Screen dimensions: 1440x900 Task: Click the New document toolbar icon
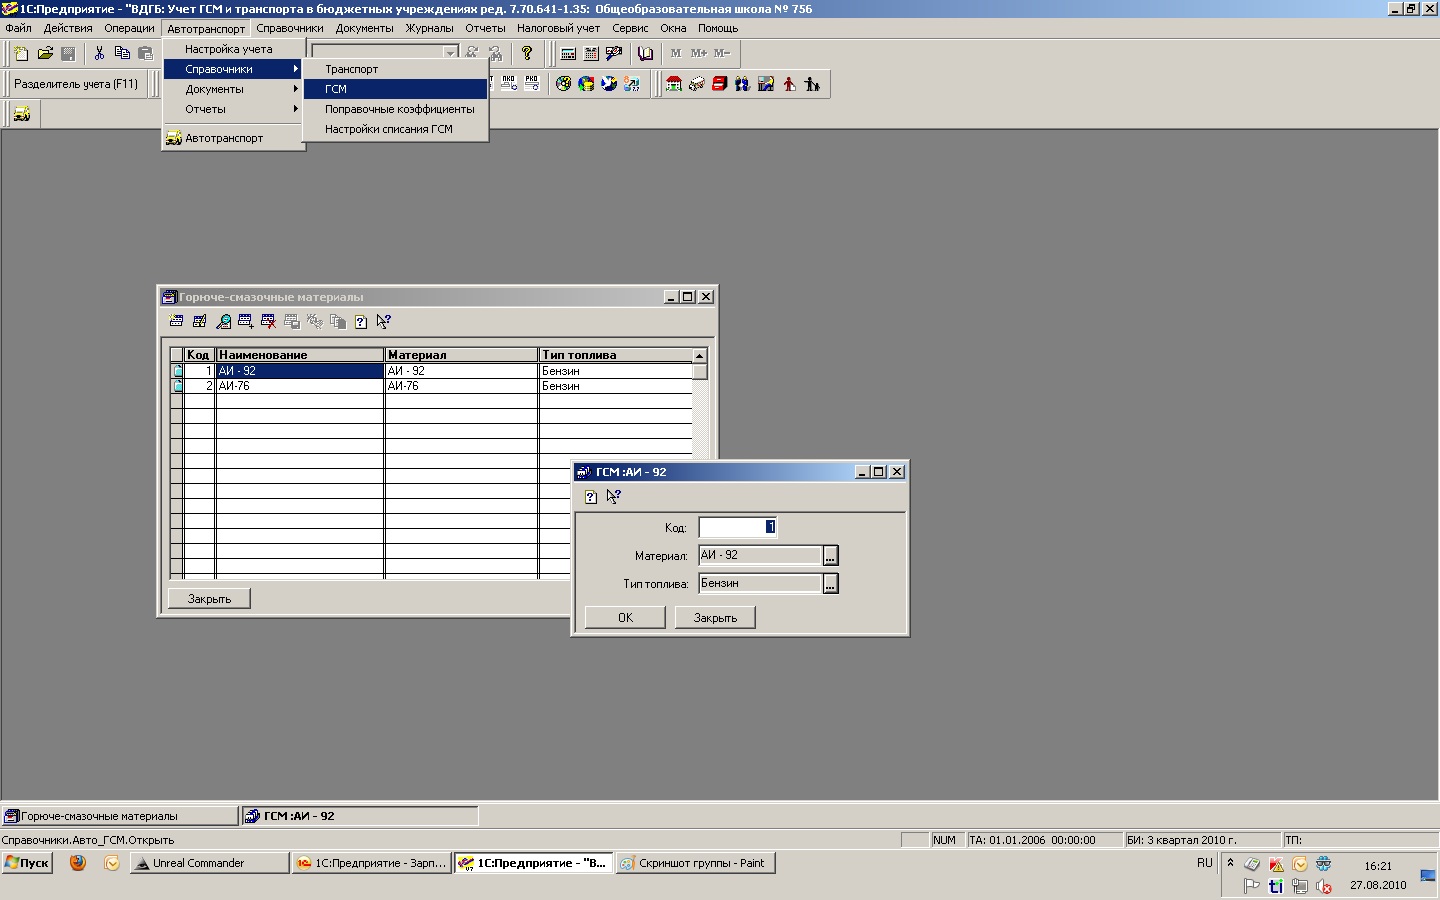coord(21,53)
